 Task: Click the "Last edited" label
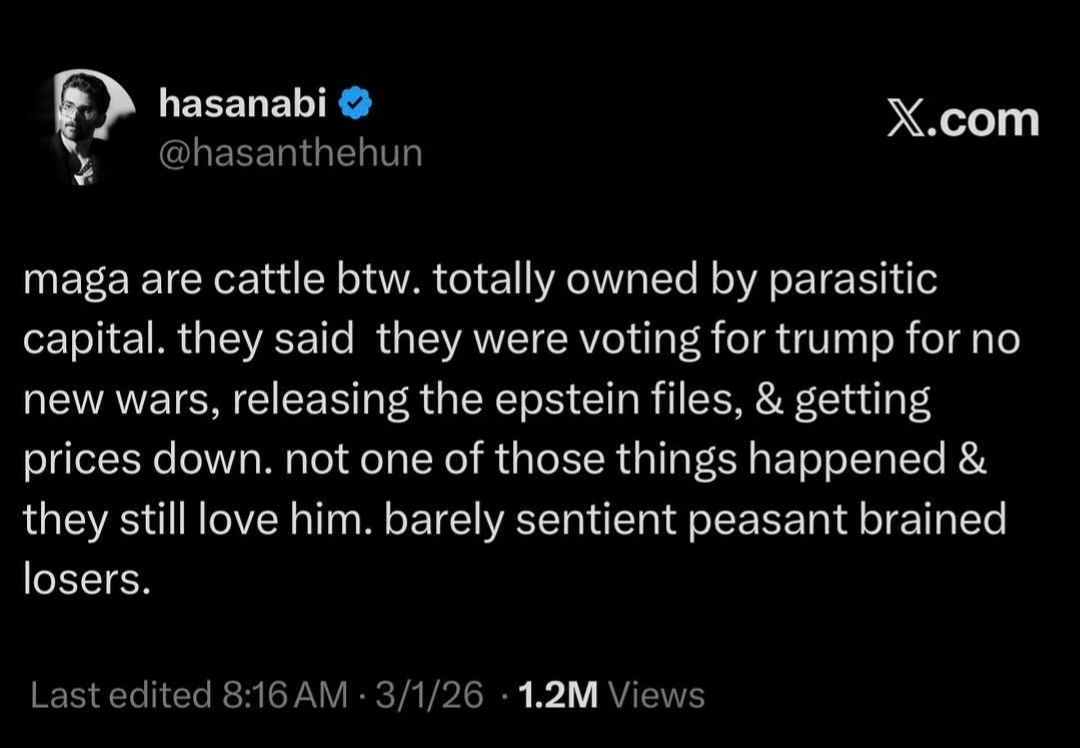(121, 695)
